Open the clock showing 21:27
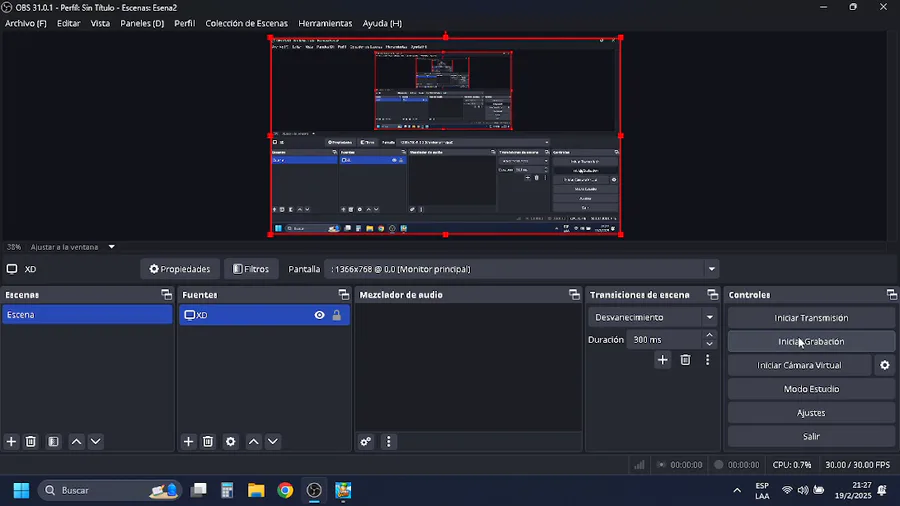The image size is (900, 506). [852, 491]
